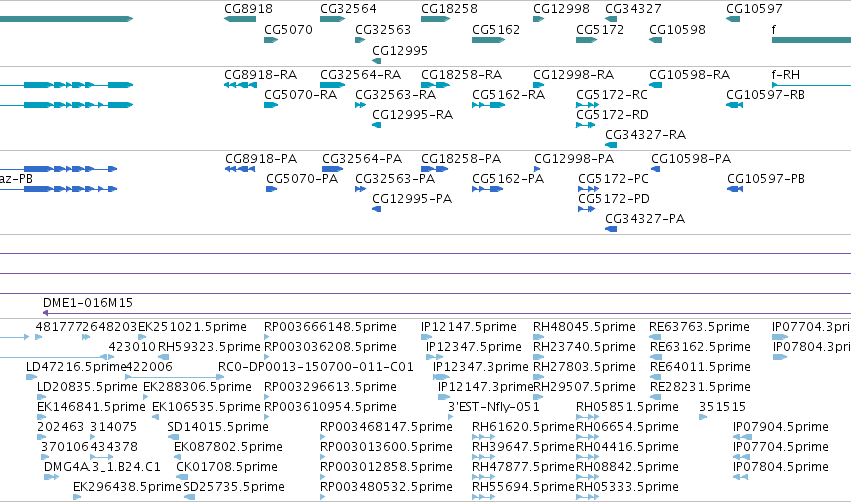Open protein CG32564-PA

click(x=362, y=158)
